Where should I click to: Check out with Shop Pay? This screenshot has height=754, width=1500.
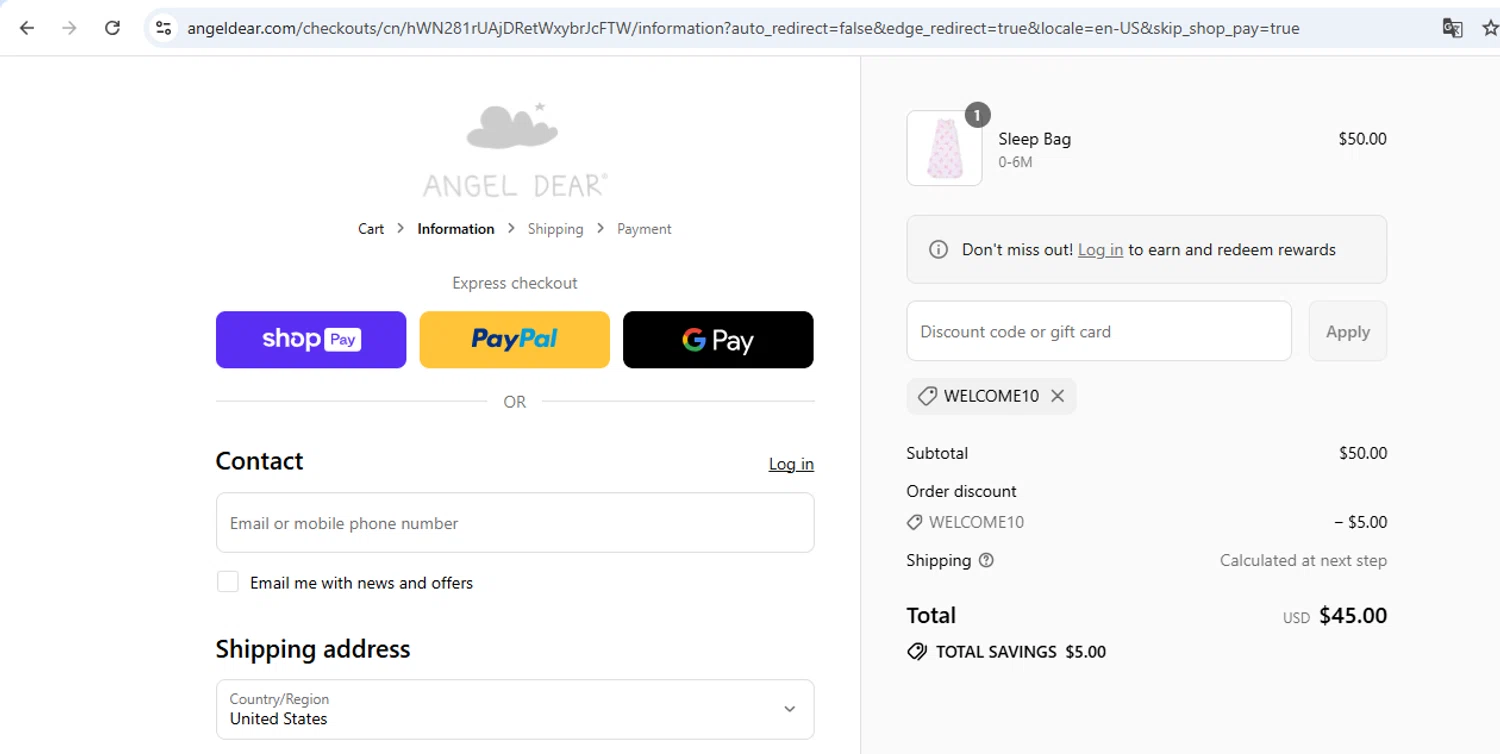coord(311,340)
